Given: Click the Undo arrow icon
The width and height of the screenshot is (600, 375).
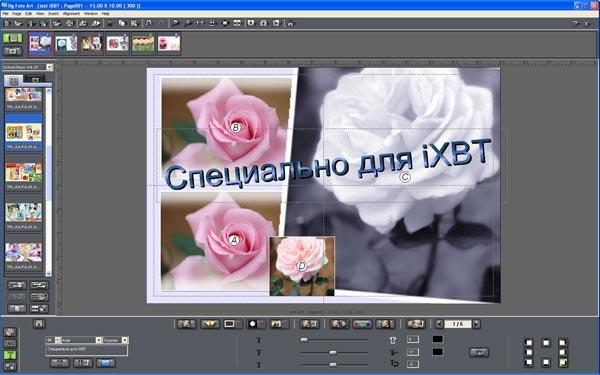Looking at the screenshot, I should (x=148, y=23).
